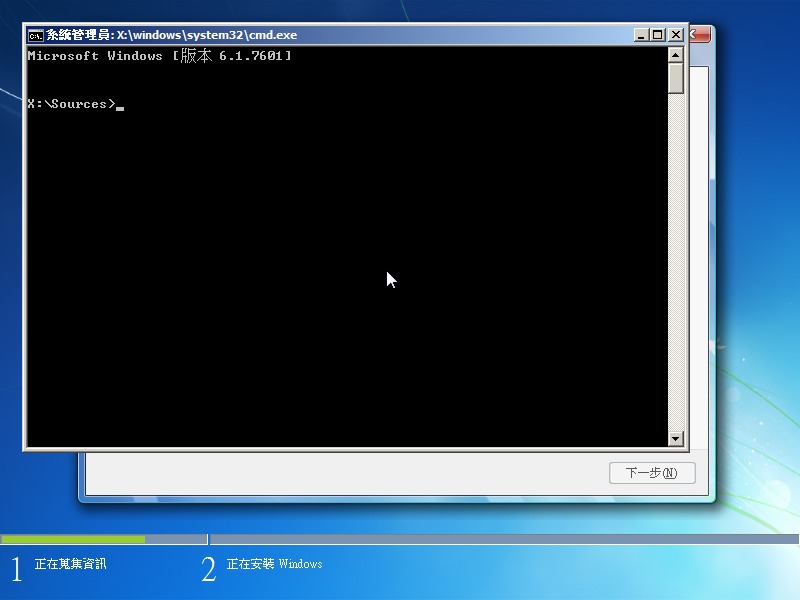Minimize the command prompt window
This screenshot has width=800, height=600.
click(x=641, y=35)
